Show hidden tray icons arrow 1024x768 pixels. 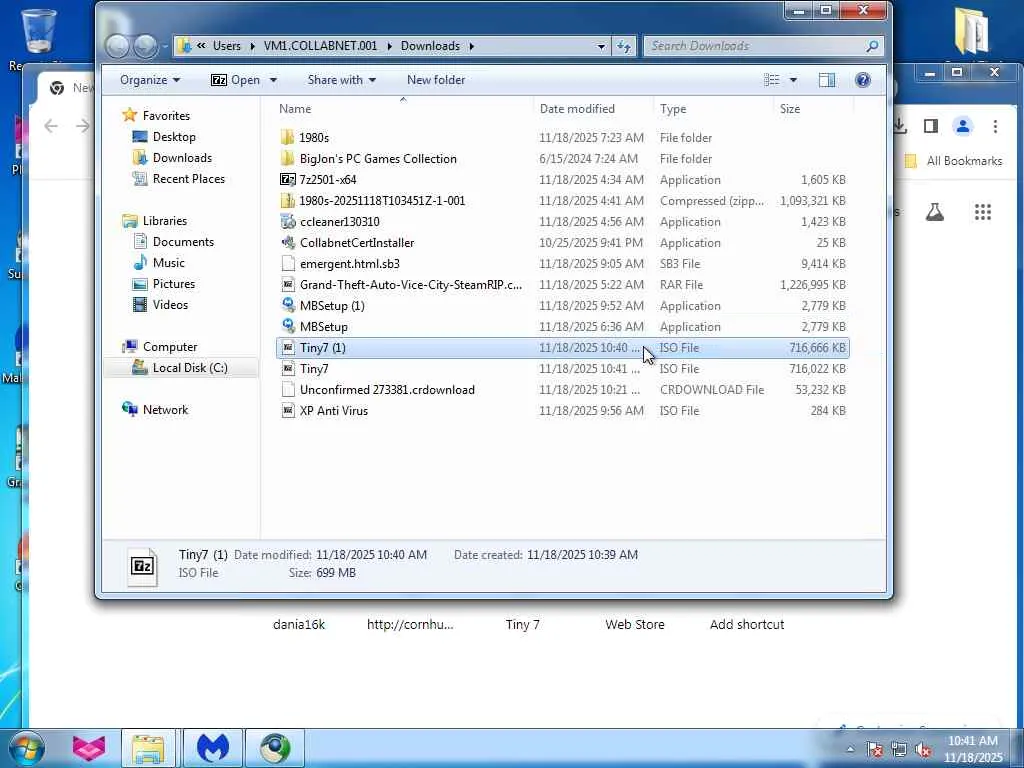tap(850, 749)
